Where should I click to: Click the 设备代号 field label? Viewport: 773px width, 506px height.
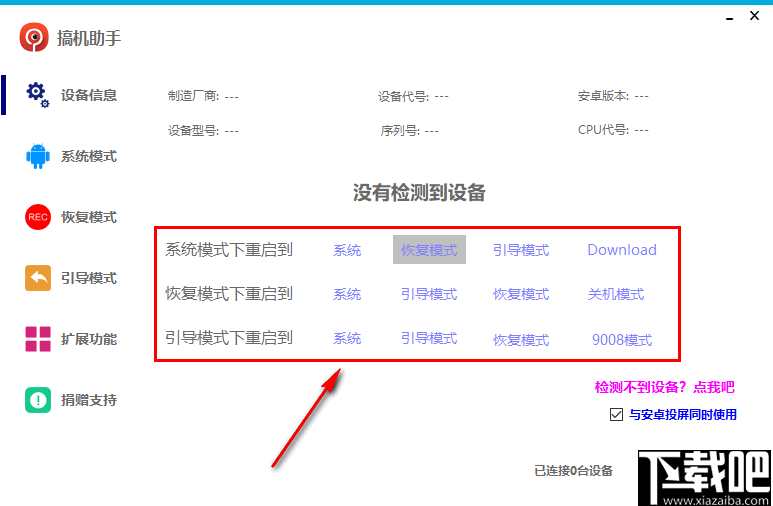coord(403,96)
